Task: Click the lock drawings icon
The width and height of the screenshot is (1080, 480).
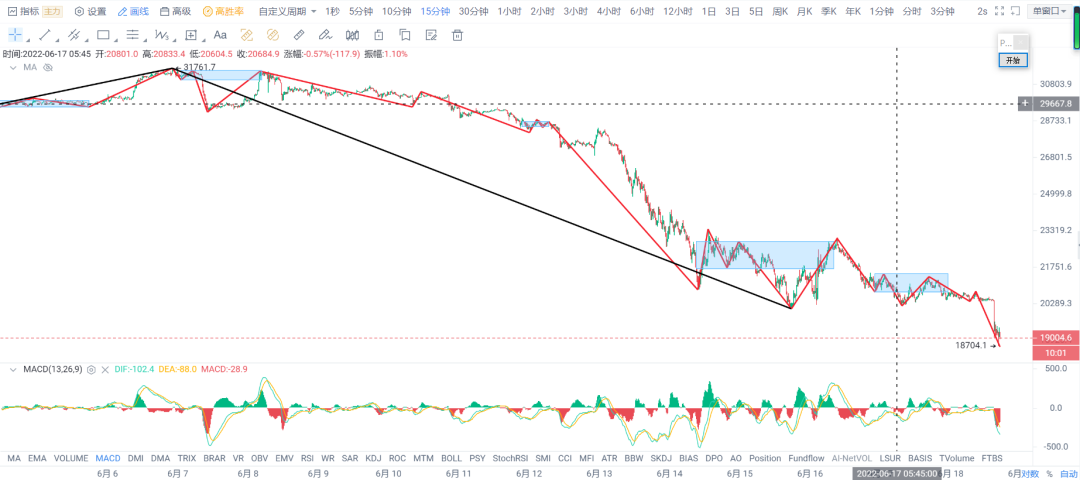Action: [x=378, y=34]
